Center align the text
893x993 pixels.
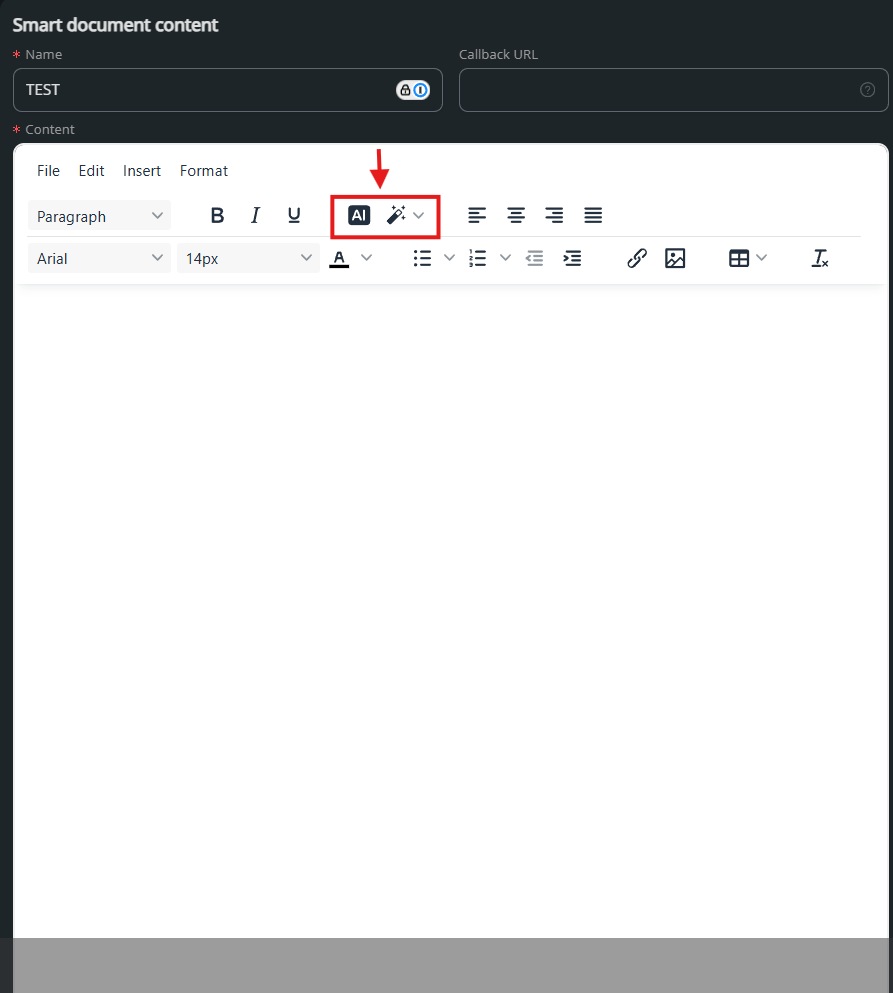(x=516, y=215)
